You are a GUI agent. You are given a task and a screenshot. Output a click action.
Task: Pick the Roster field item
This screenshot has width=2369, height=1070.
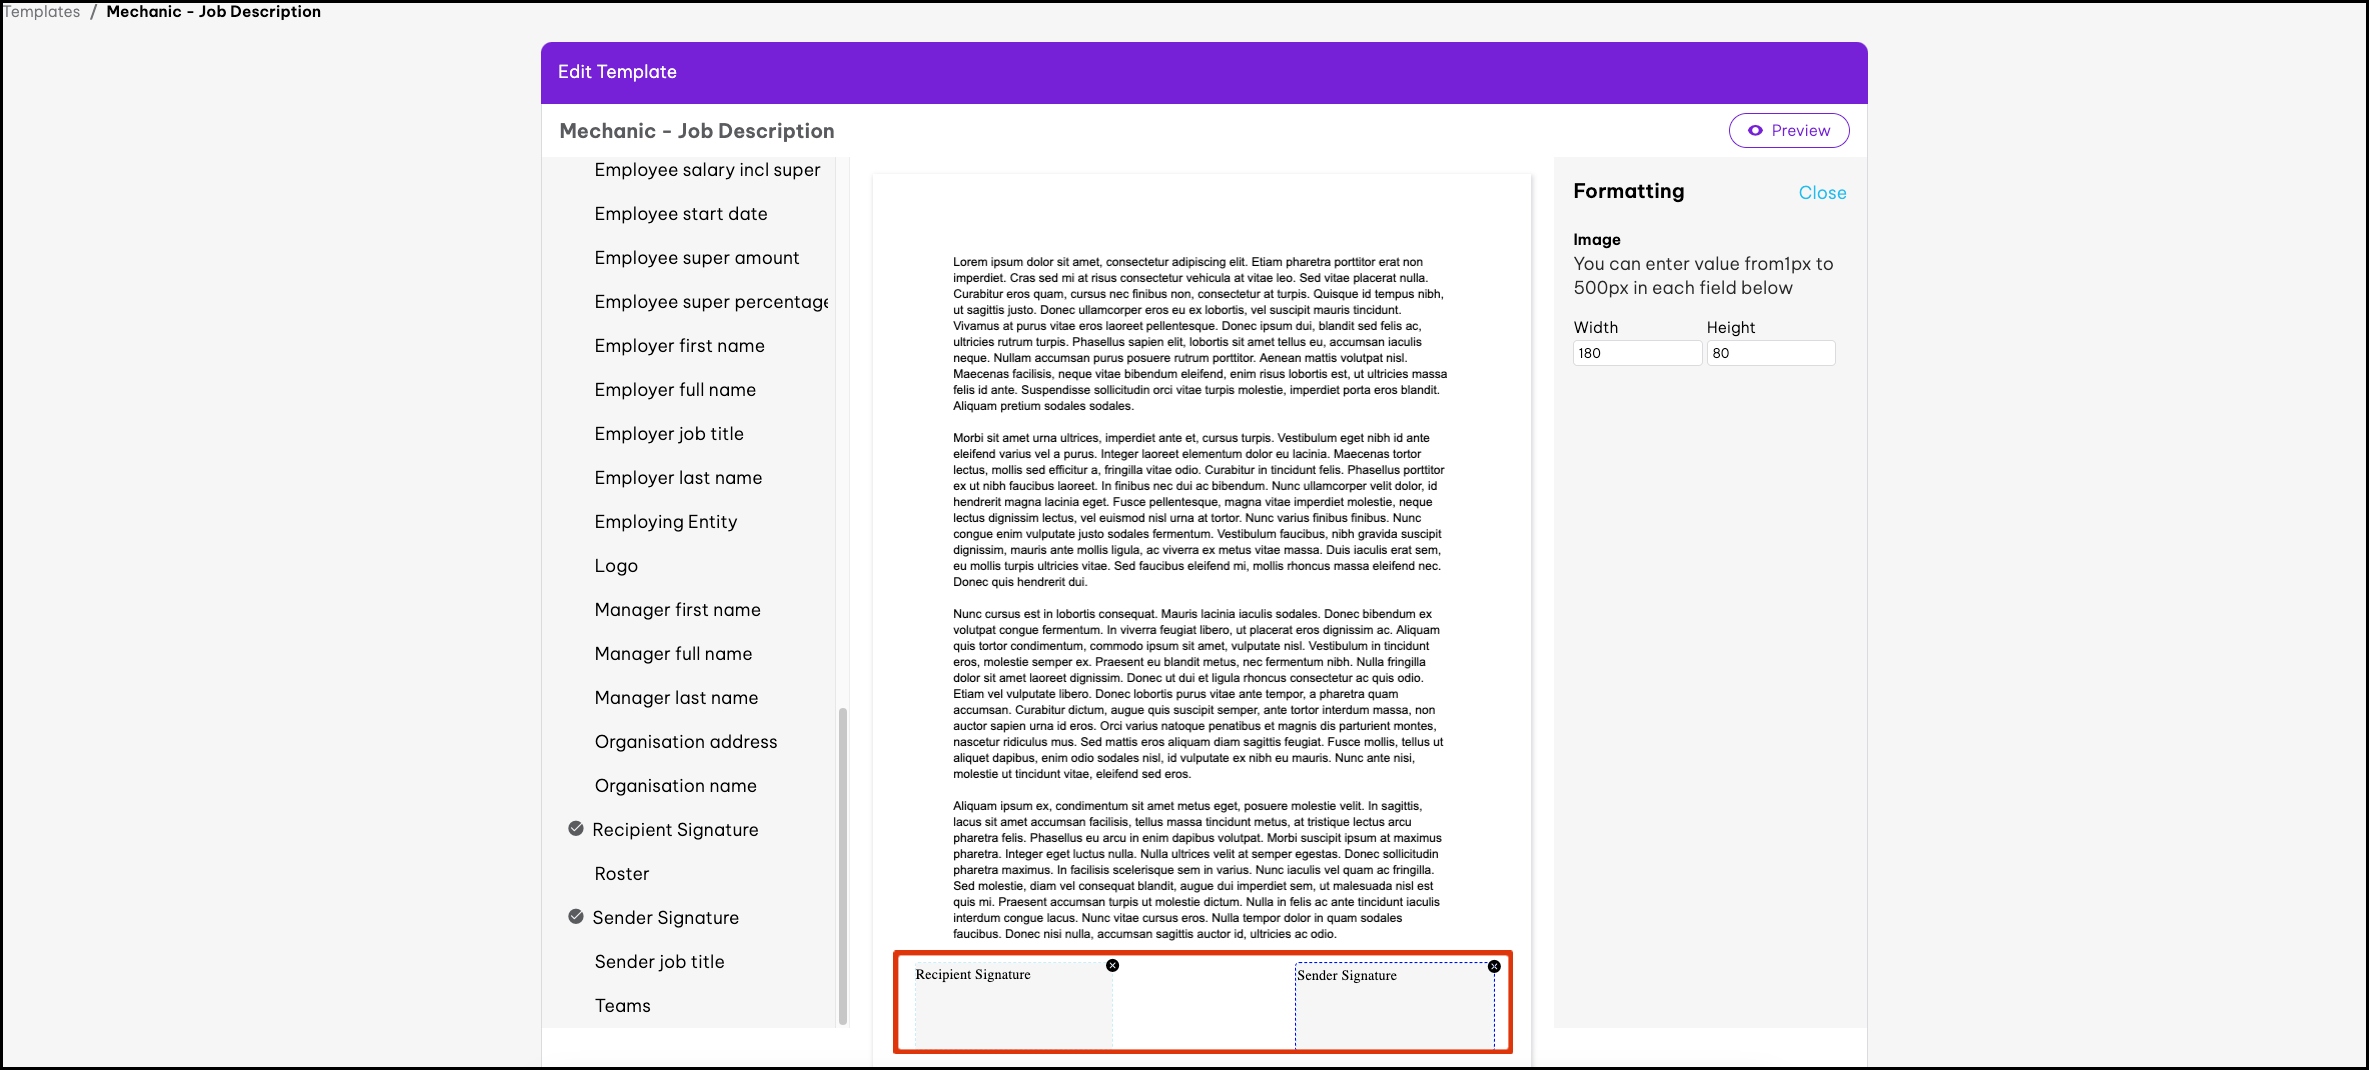pyautogui.click(x=621, y=874)
